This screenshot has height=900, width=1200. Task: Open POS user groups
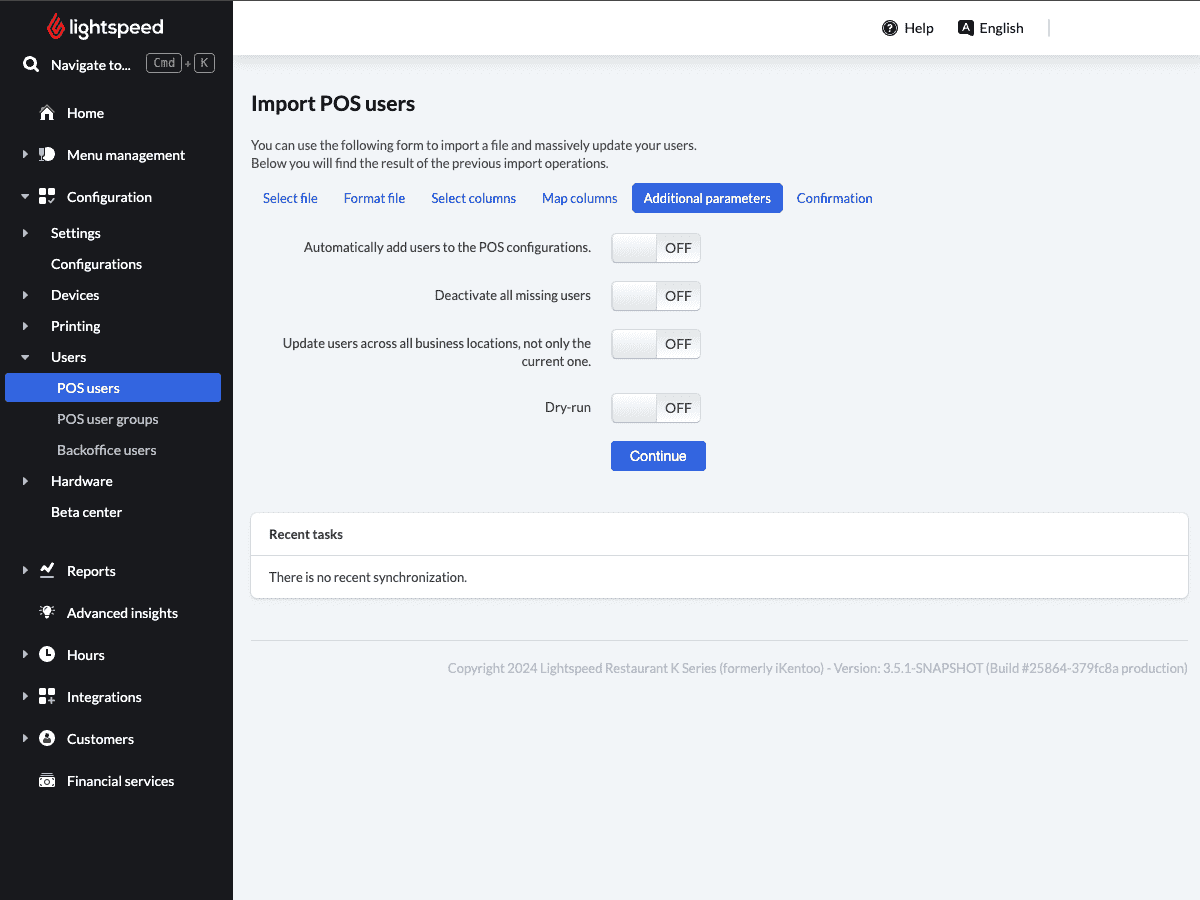click(x=107, y=419)
